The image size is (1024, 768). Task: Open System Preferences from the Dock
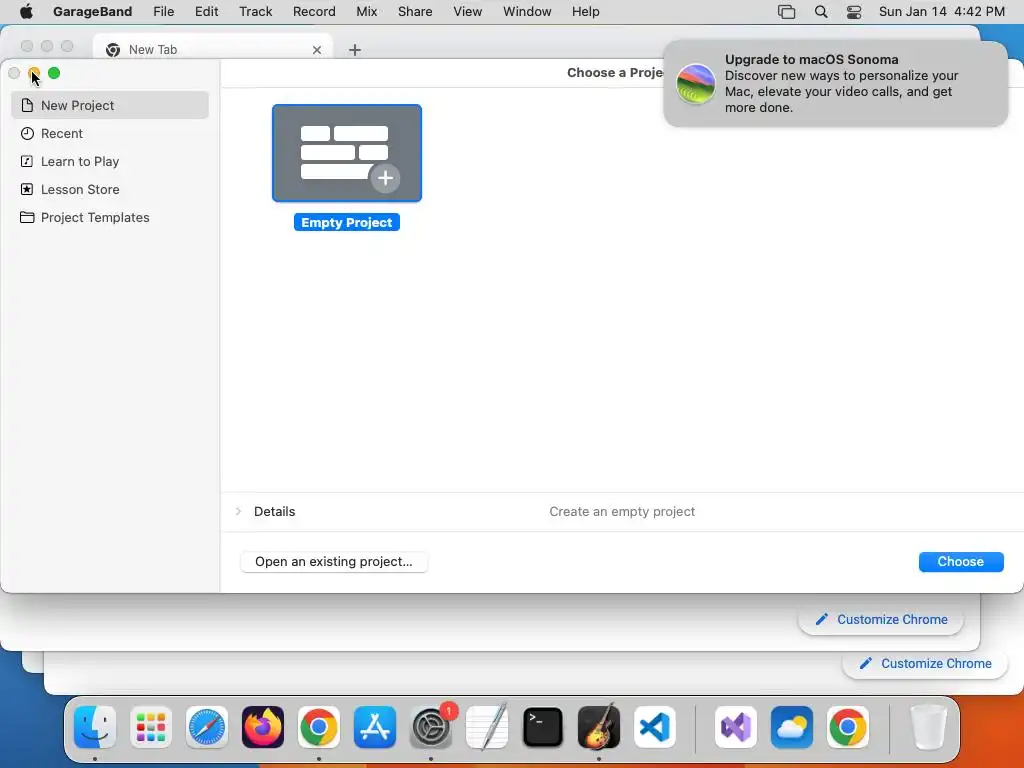(x=431, y=727)
